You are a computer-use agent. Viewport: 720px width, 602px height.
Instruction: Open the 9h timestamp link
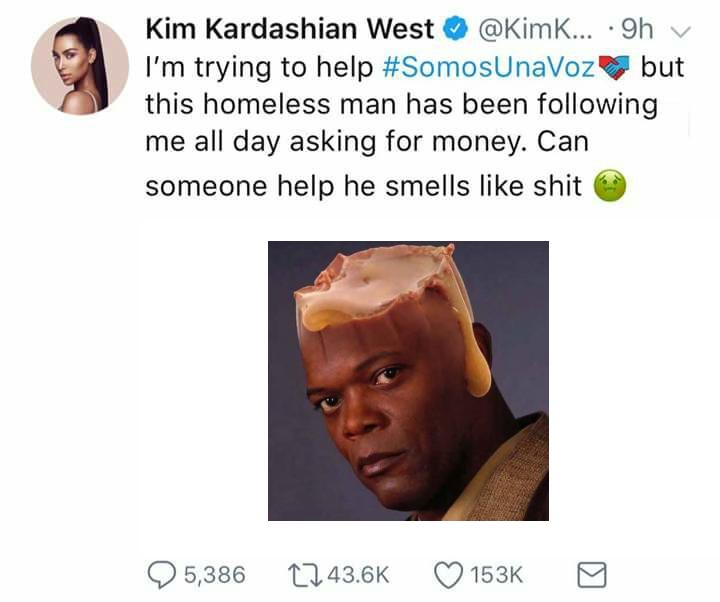(636, 29)
